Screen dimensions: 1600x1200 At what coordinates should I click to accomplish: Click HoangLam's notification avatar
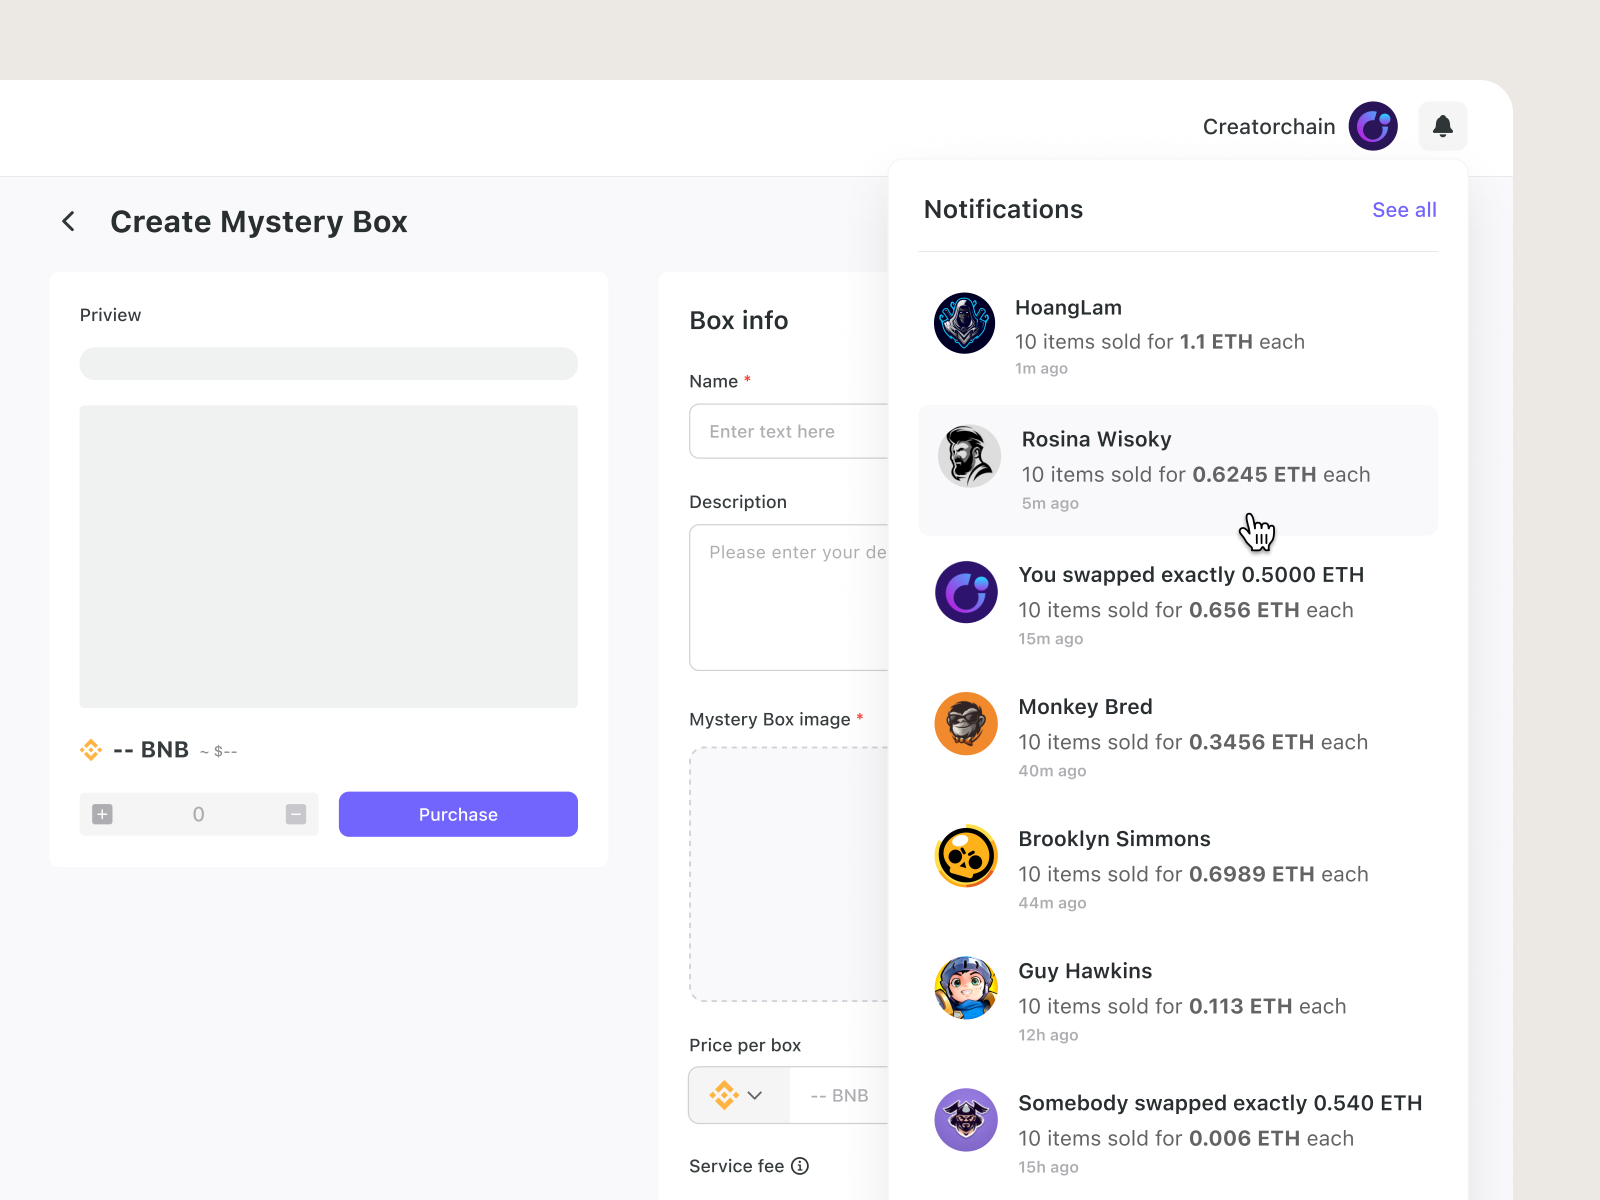[x=965, y=323]
